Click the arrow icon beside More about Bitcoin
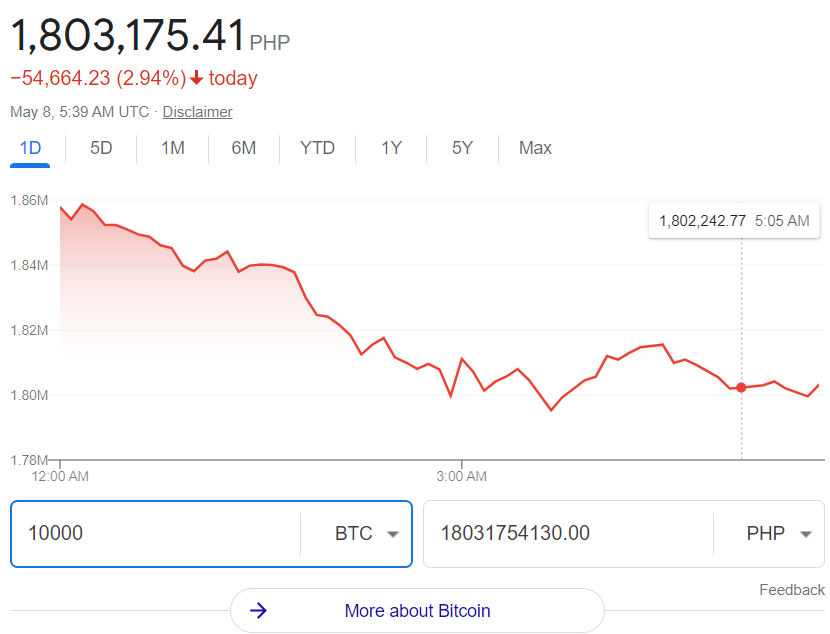The width and height of the screenshot is (830, 634). (x=258, y=611)
